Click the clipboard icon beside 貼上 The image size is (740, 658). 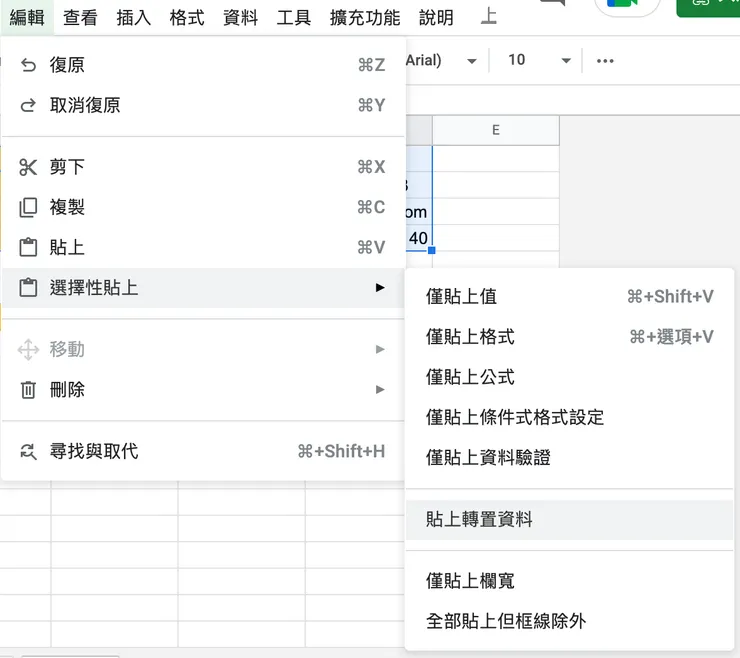pos(28,247)
